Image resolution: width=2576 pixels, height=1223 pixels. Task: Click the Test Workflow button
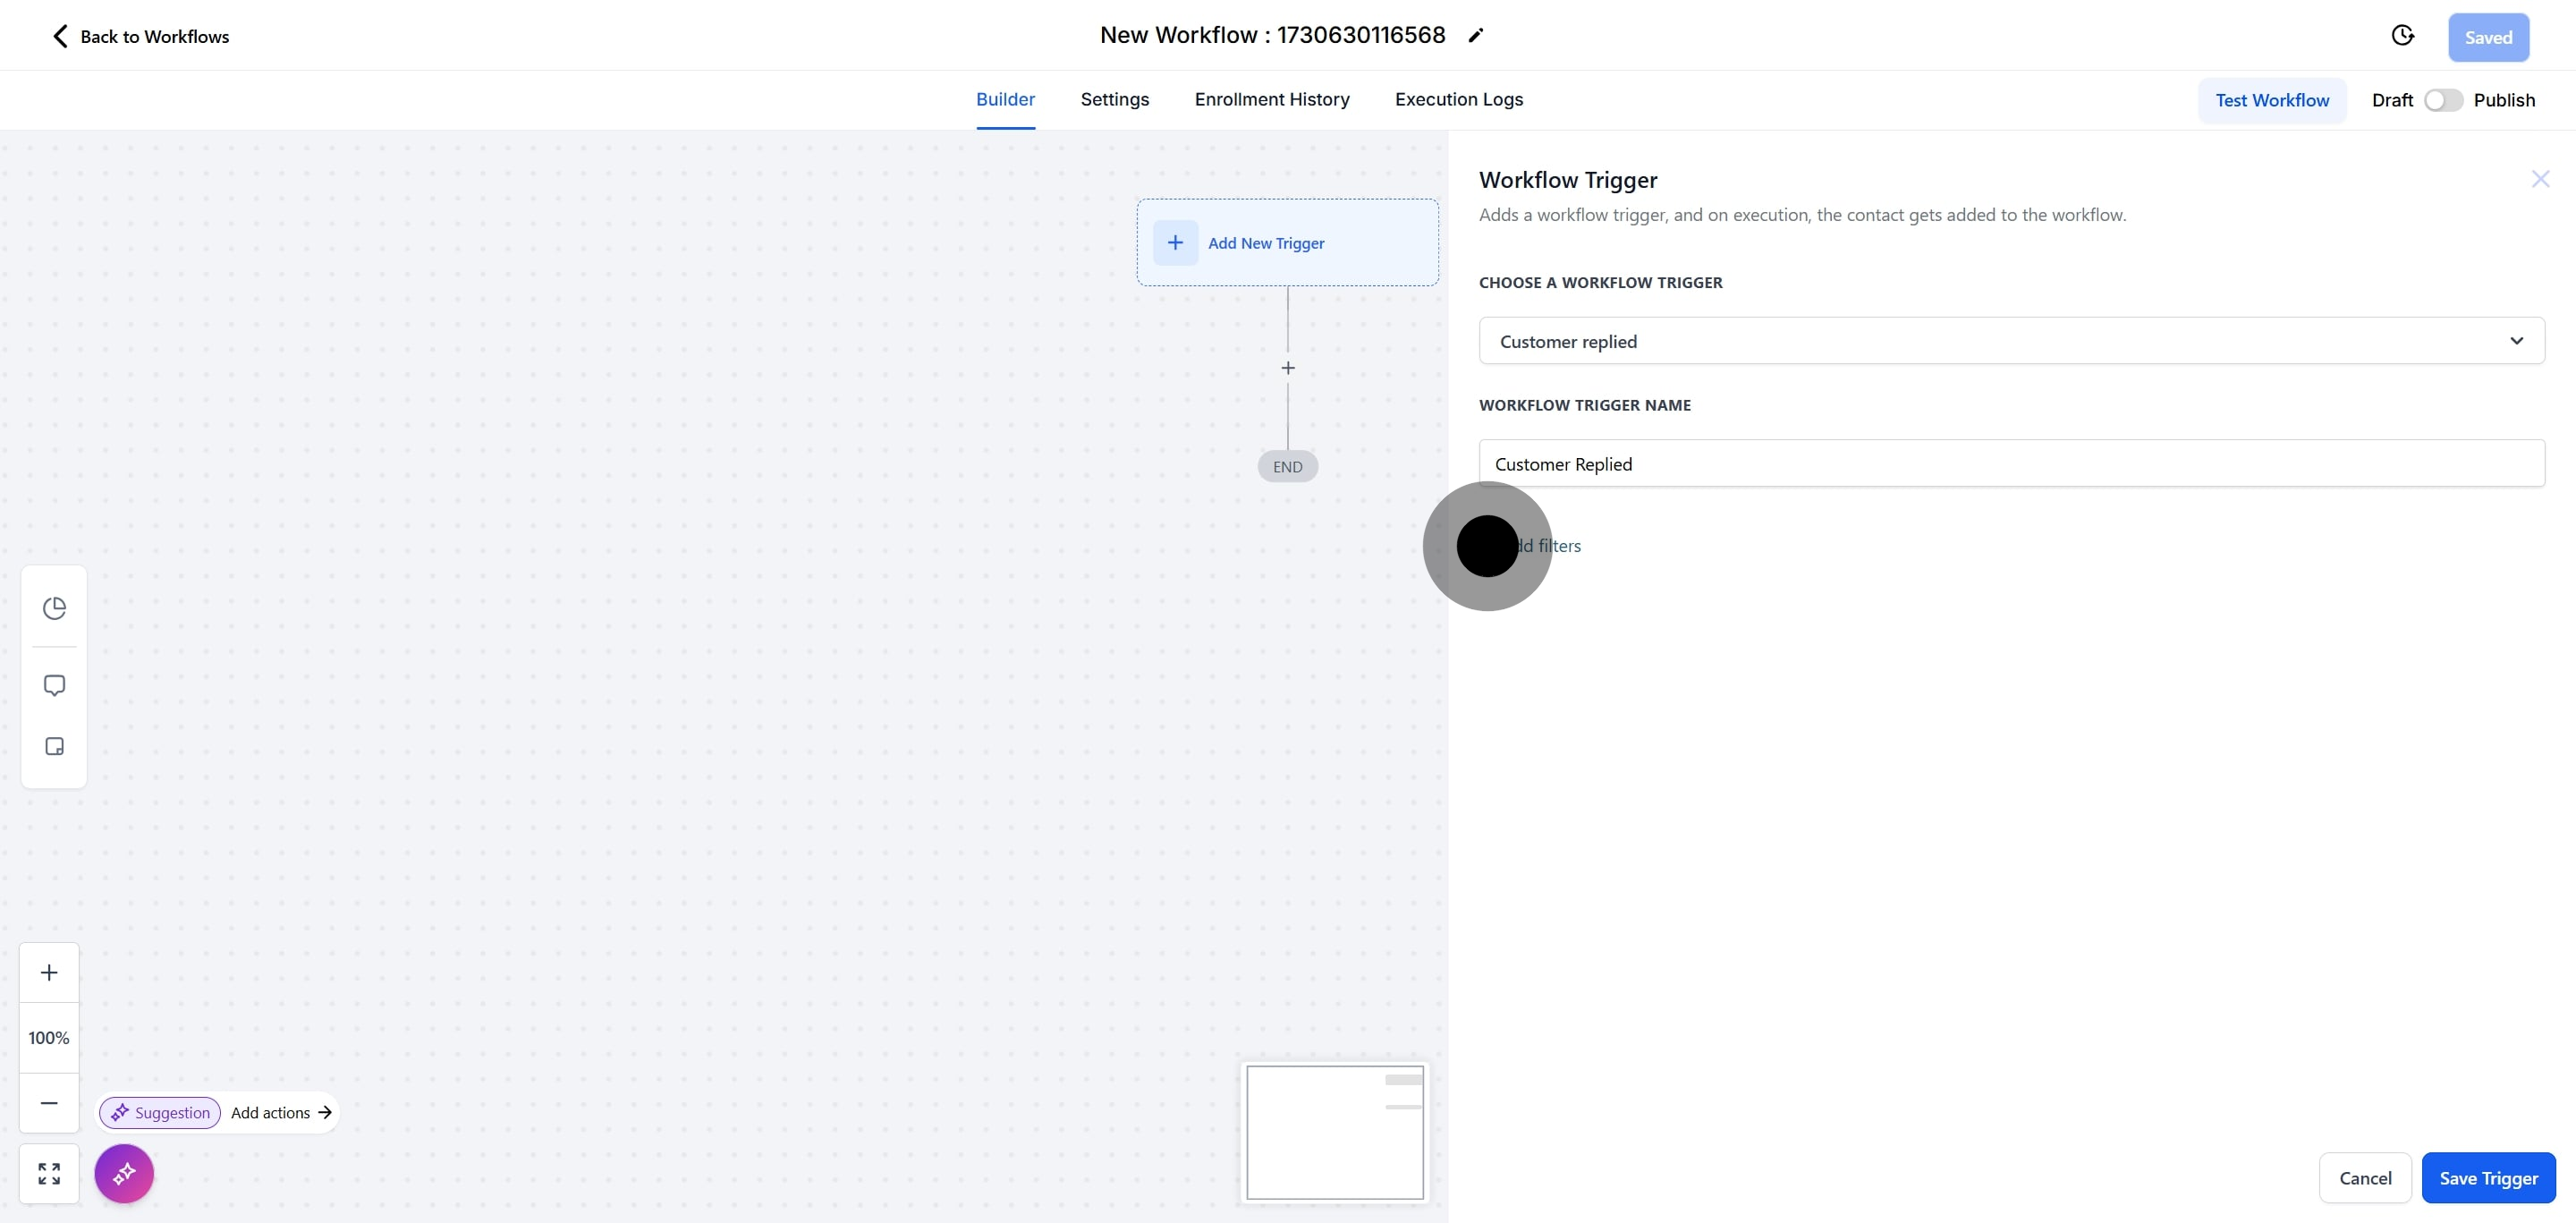[2271, 100]
